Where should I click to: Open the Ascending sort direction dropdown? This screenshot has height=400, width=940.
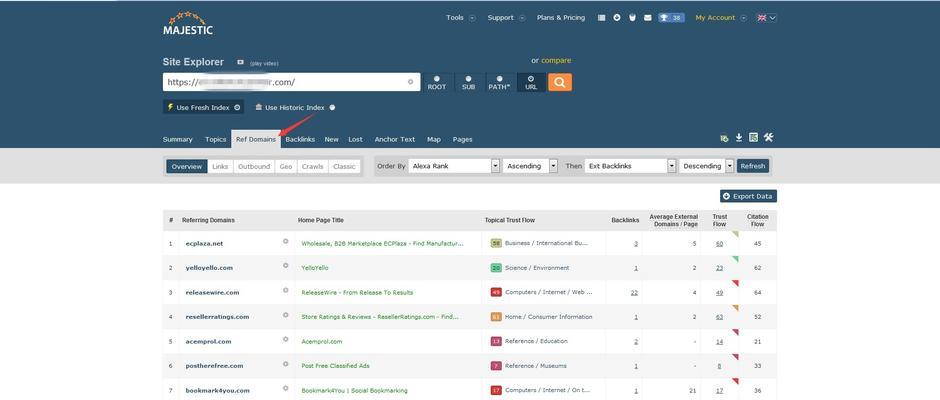coord(530,166)
